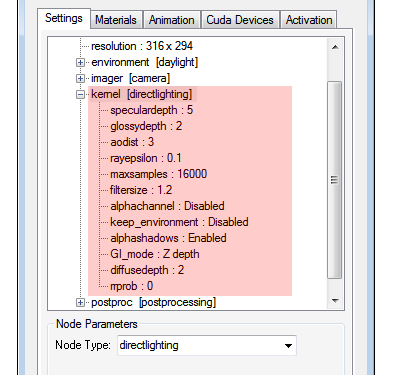Expand the postproc [postprocessing] node
398x375 pixels.
pyautogui.click(x=80, y=302)
